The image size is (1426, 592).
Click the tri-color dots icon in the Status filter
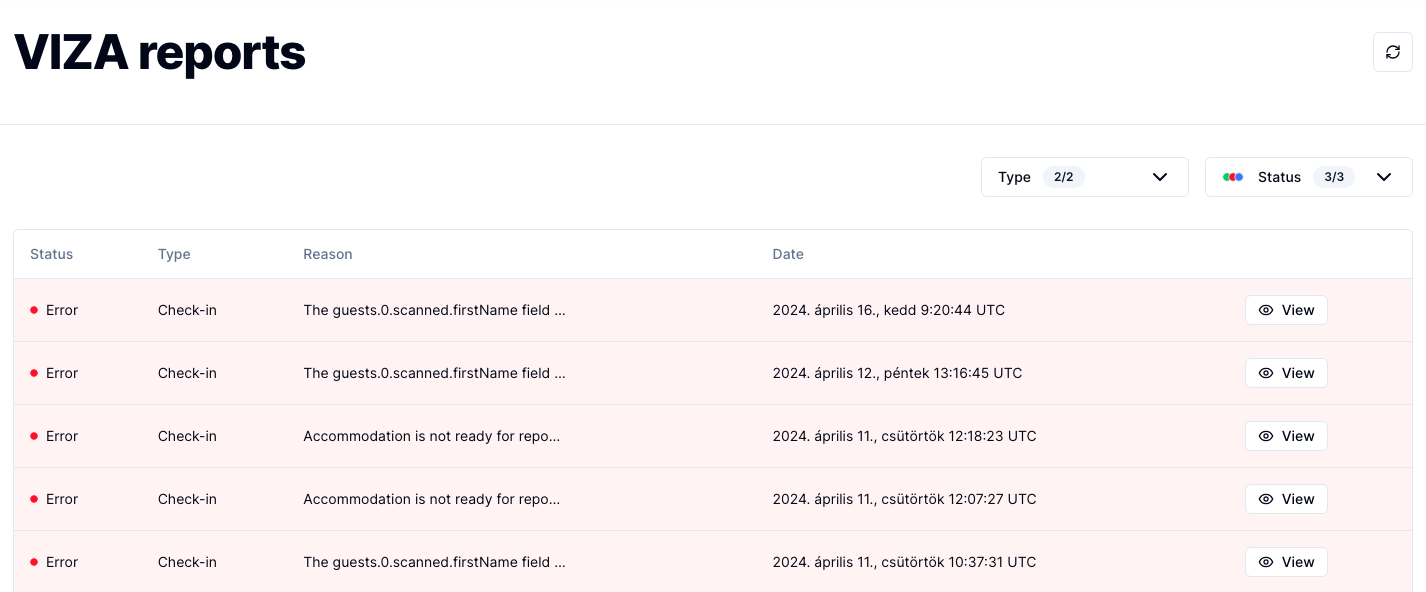[x=1233, y=177]
